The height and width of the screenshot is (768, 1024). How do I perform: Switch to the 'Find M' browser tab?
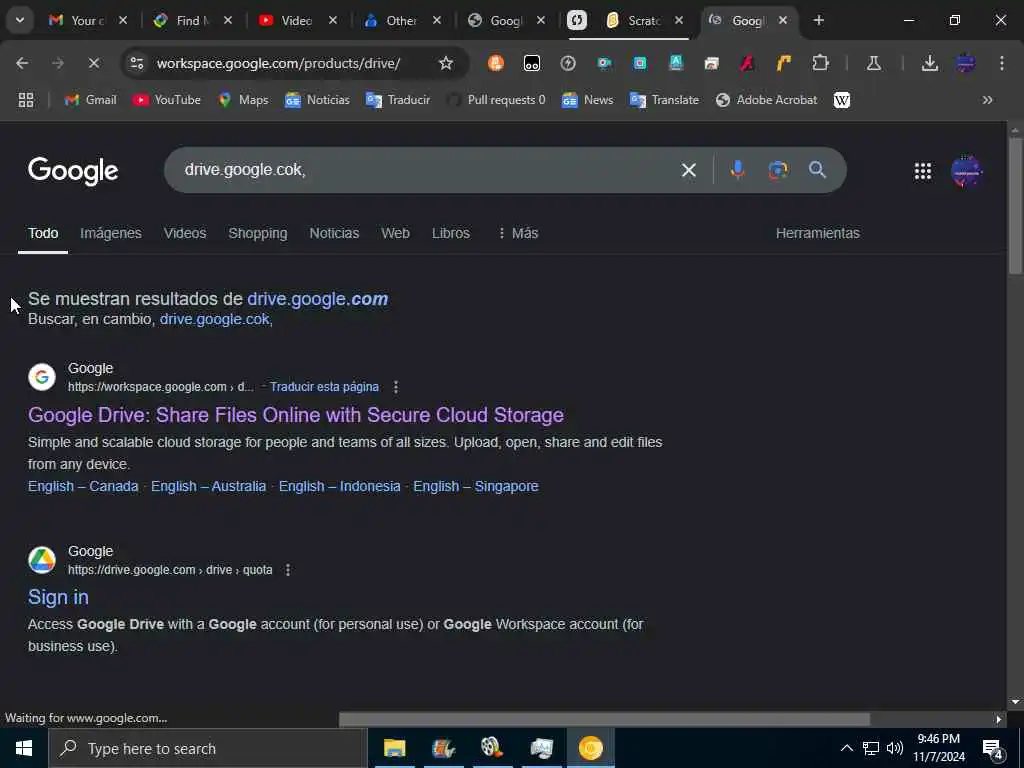point(192,20)
